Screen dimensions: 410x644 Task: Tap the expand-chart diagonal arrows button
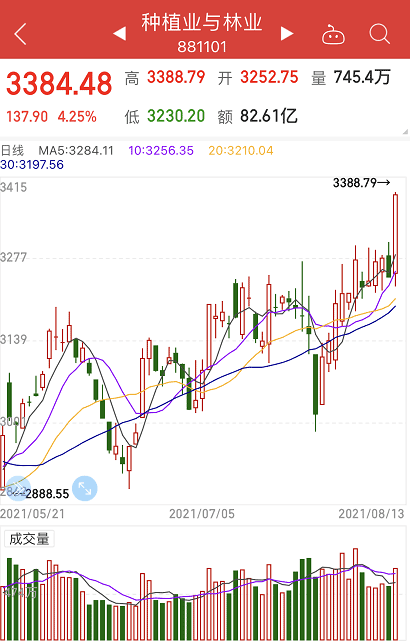point(85,488)
